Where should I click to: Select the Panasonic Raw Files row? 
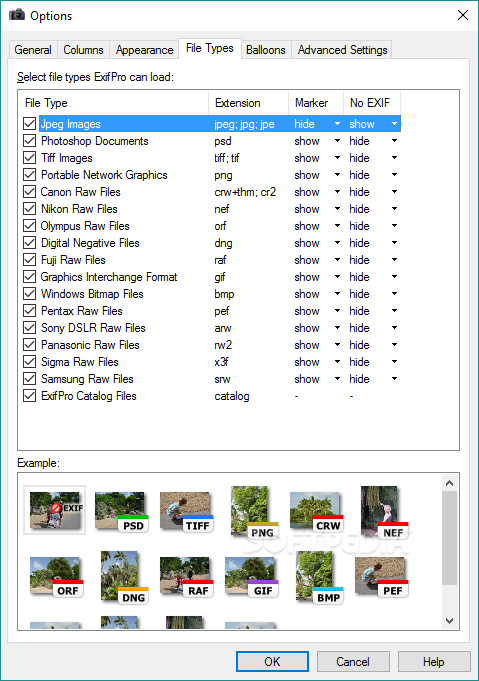pos(211,345)
